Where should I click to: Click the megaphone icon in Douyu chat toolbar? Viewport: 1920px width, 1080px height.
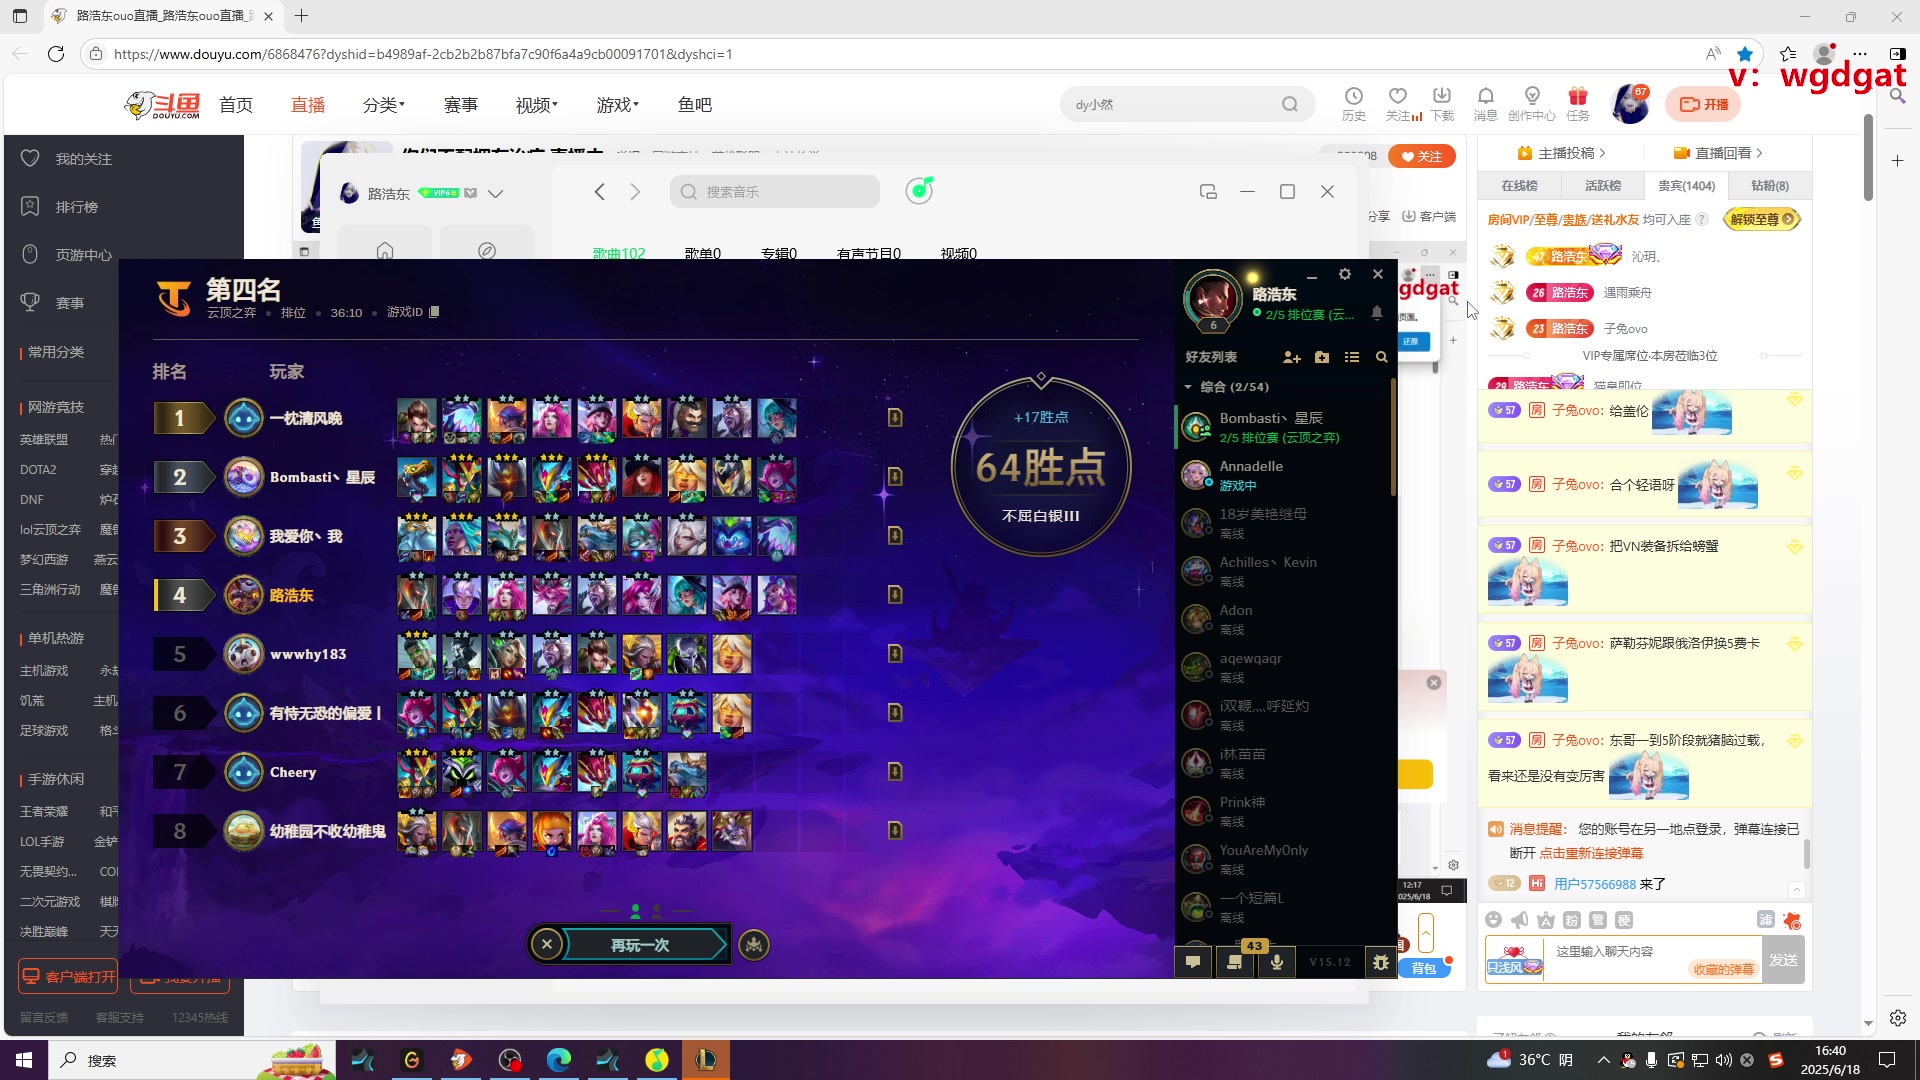point(1520,920)
